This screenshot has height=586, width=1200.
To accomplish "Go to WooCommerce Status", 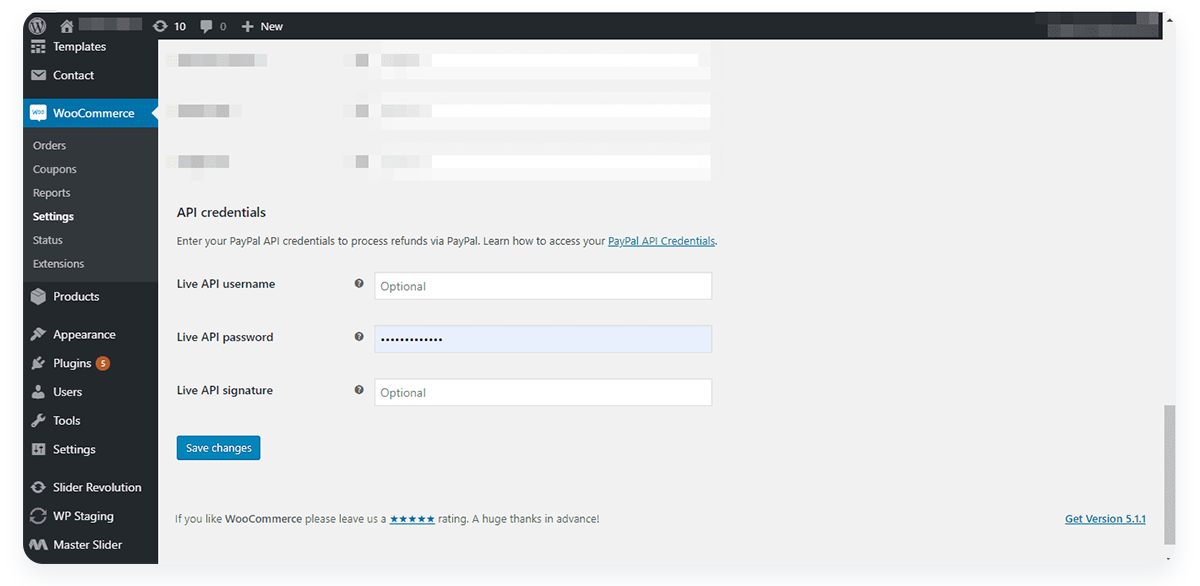I will tap(47, 240).
